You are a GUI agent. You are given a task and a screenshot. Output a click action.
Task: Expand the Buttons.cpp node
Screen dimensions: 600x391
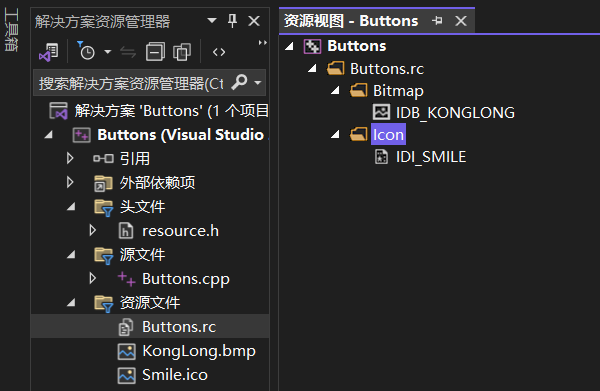point(93,278)
